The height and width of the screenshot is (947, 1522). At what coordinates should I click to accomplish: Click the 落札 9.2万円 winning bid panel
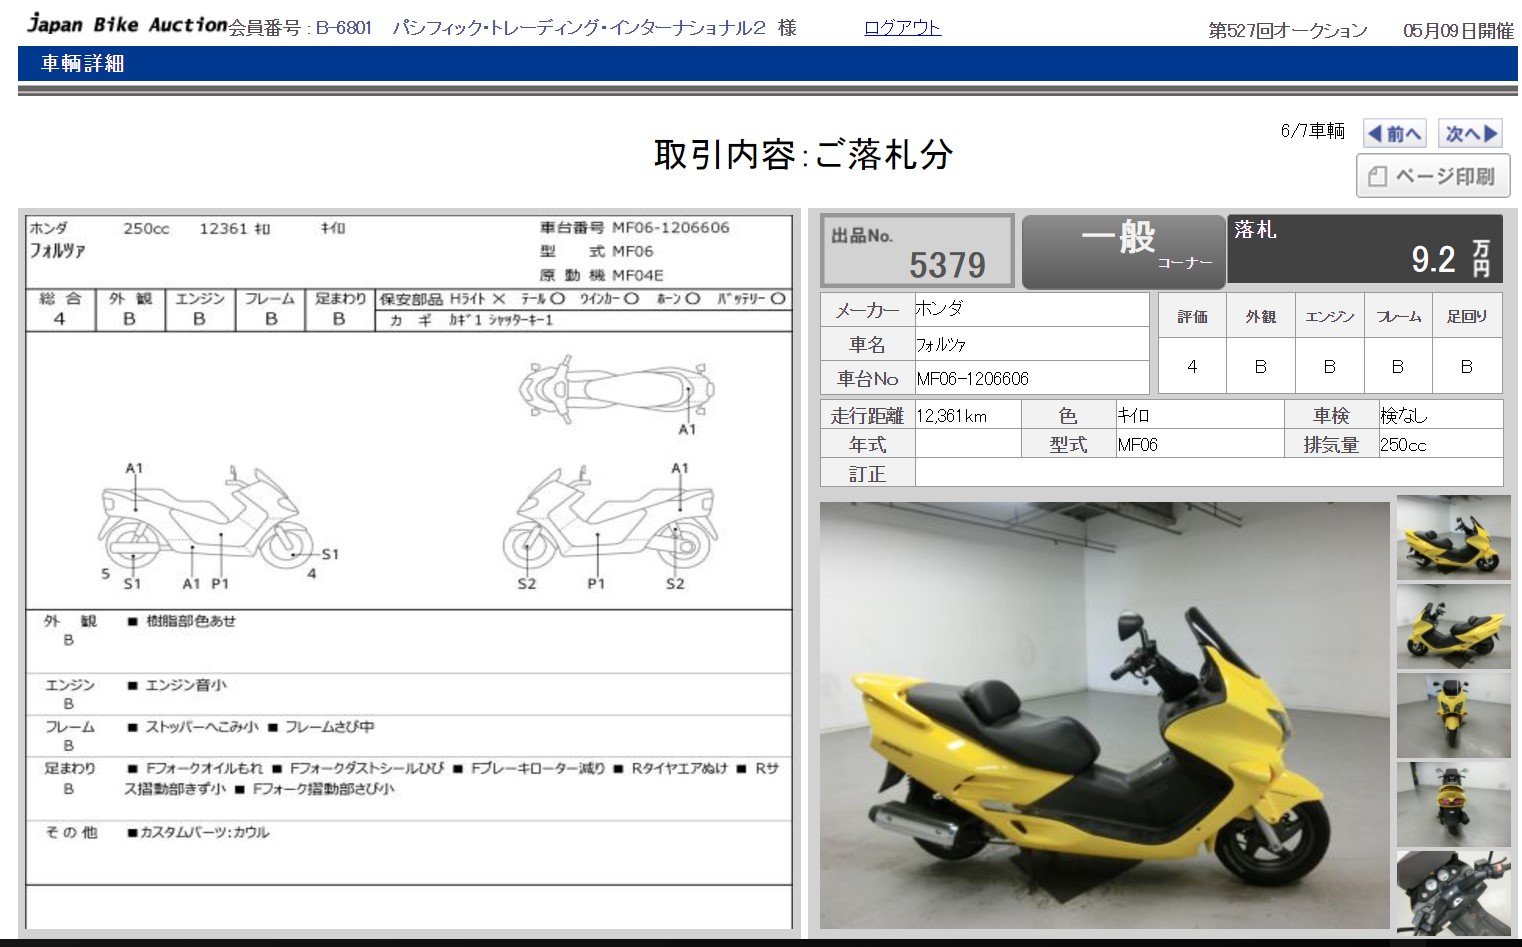tap(1364, 249)
